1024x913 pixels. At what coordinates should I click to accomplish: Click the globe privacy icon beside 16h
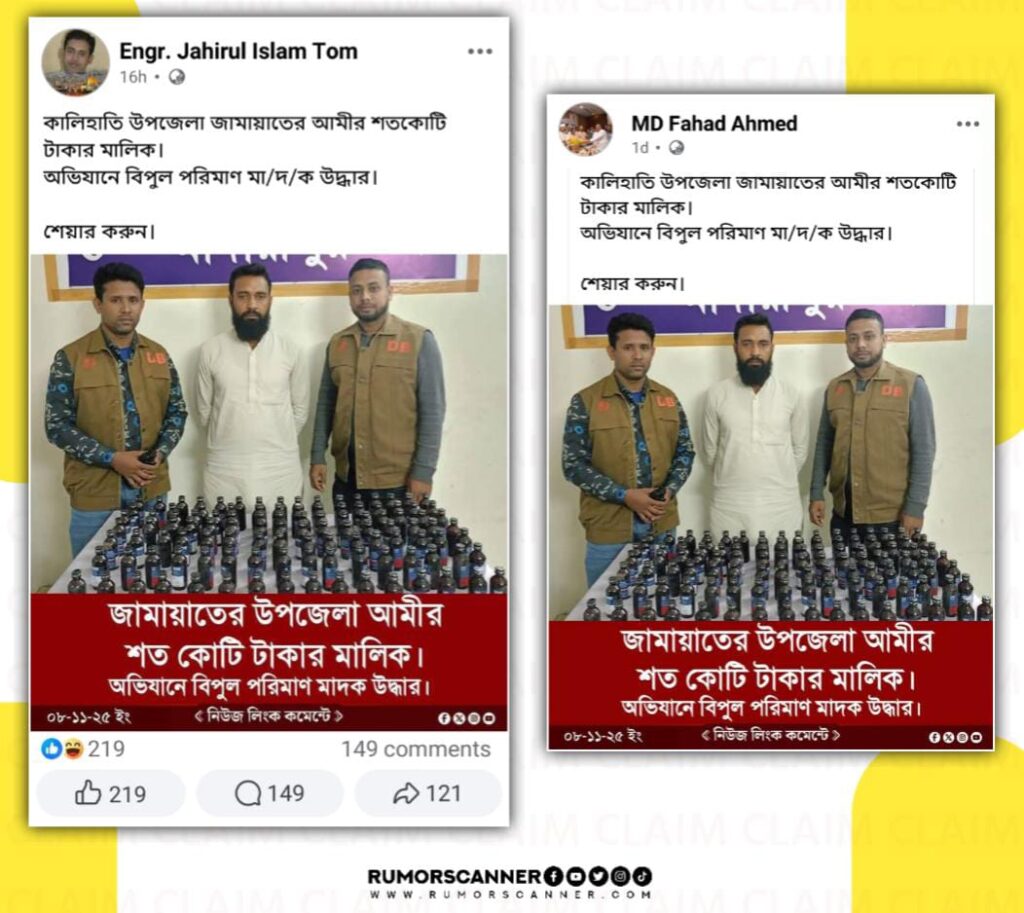176,77
